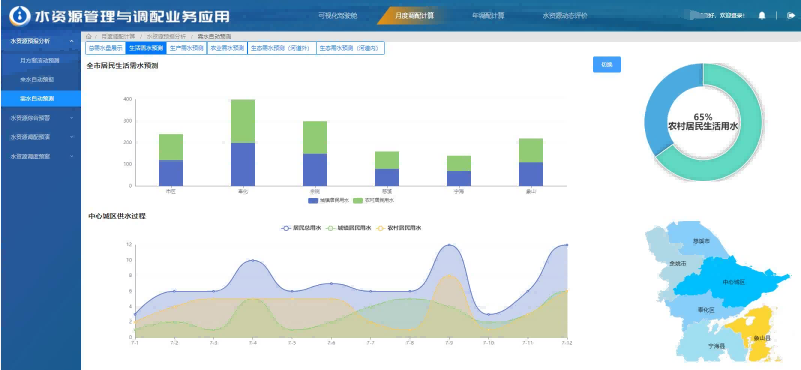This screenshot has height=370, width=801.
Task: Click the 象山 stacked bar
Action: (531, 162)
